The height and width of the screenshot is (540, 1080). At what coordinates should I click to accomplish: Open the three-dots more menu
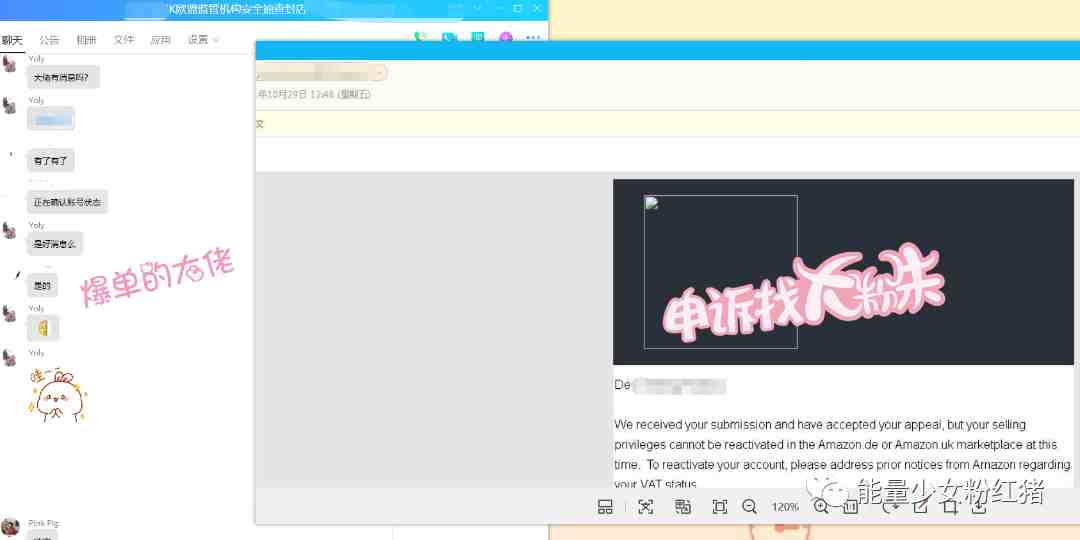533,37
